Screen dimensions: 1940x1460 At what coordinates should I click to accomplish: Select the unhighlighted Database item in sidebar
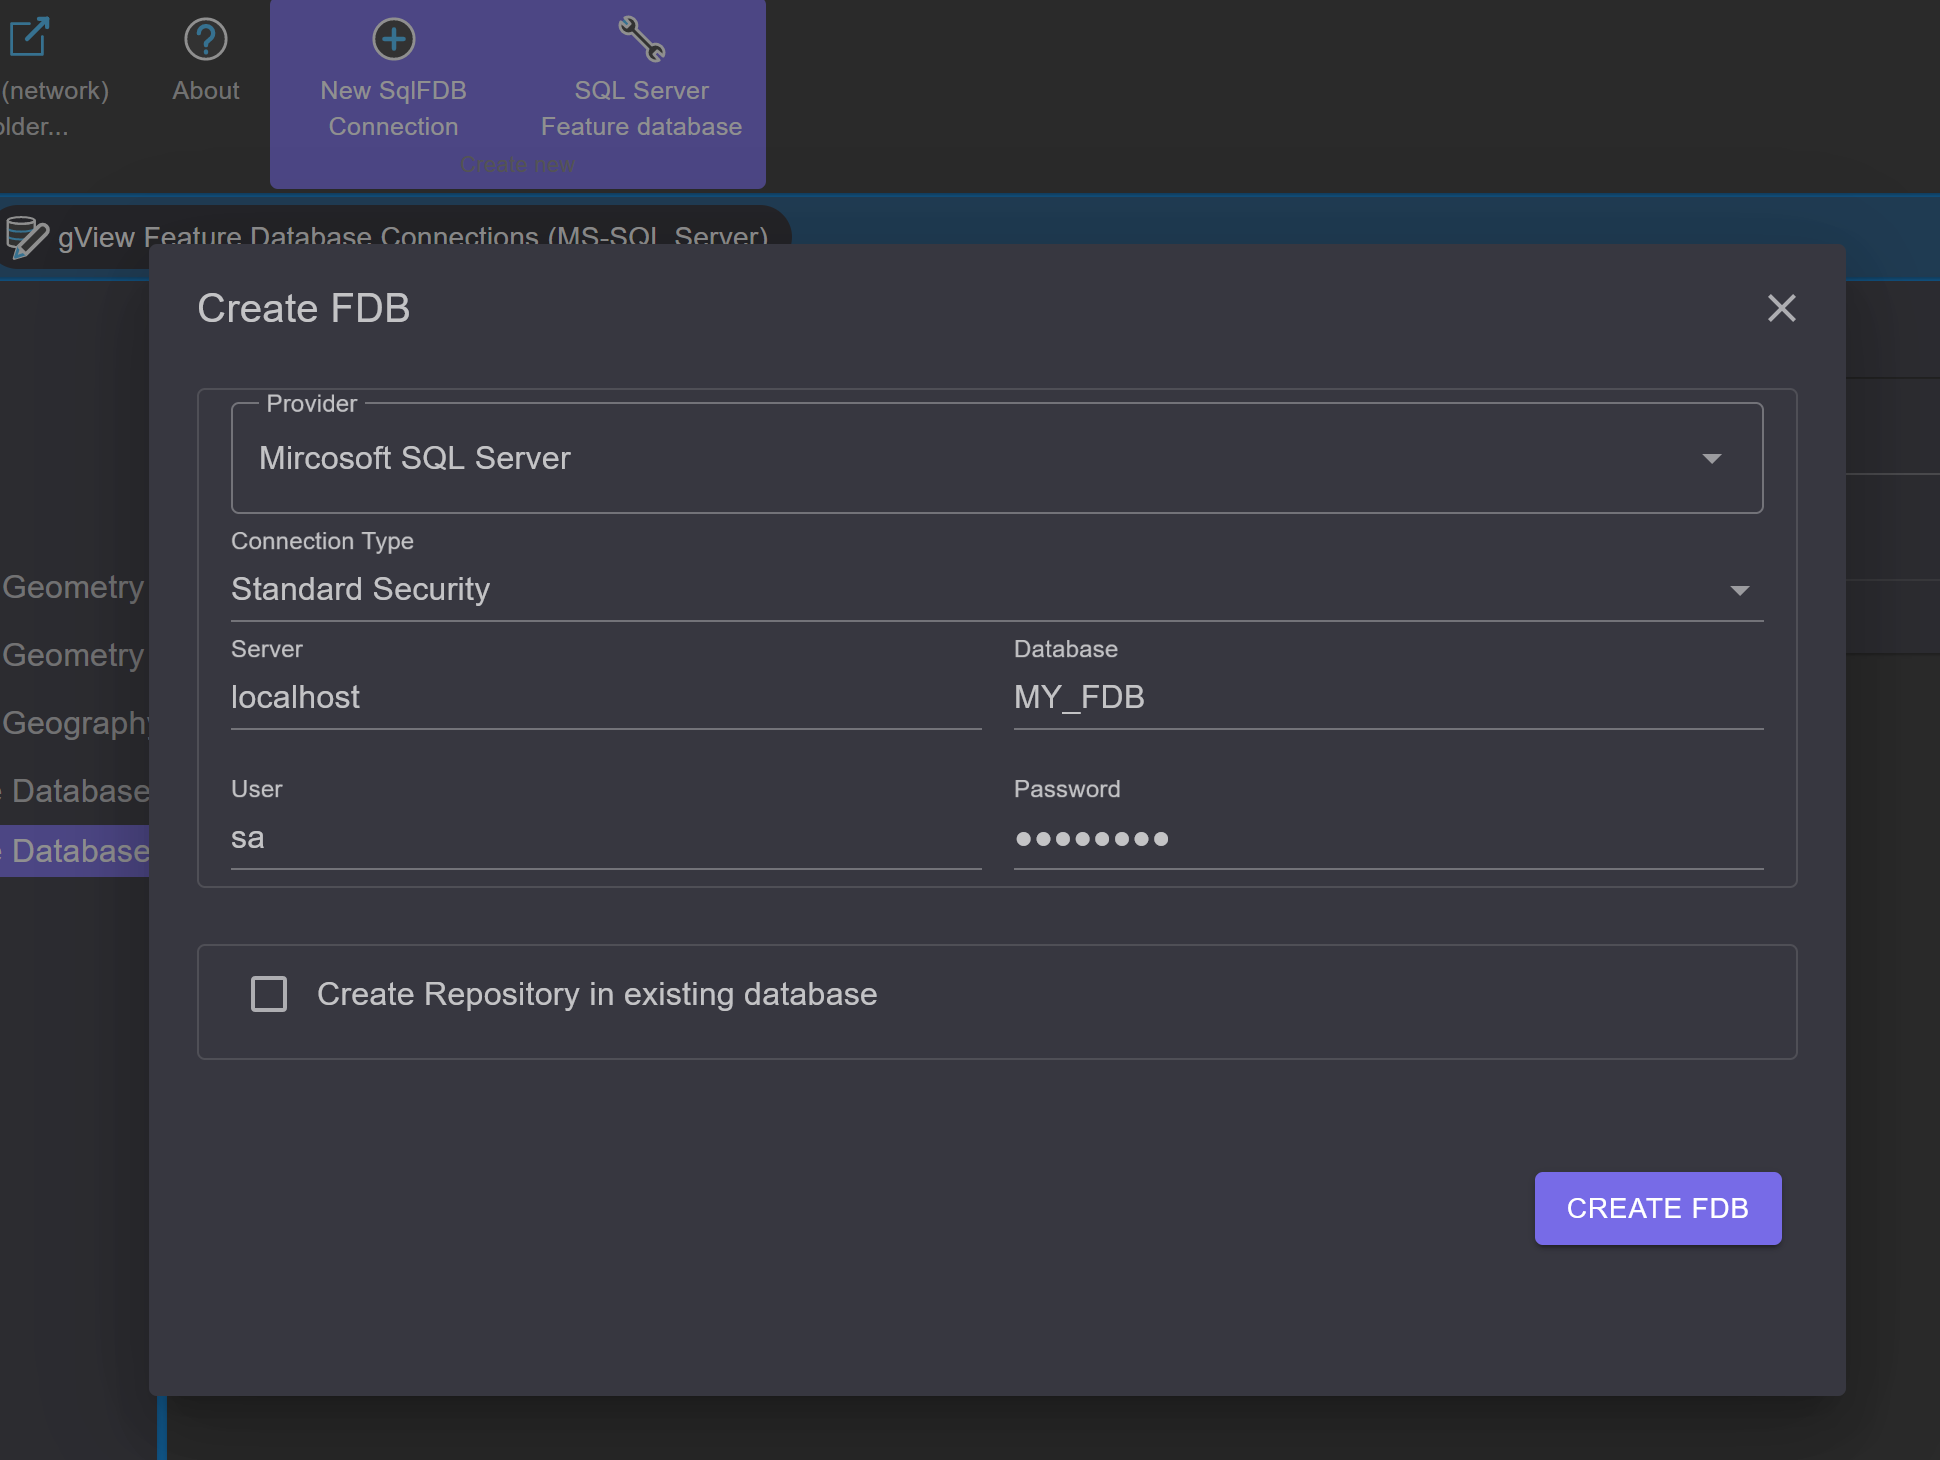[x=75, y=791]
